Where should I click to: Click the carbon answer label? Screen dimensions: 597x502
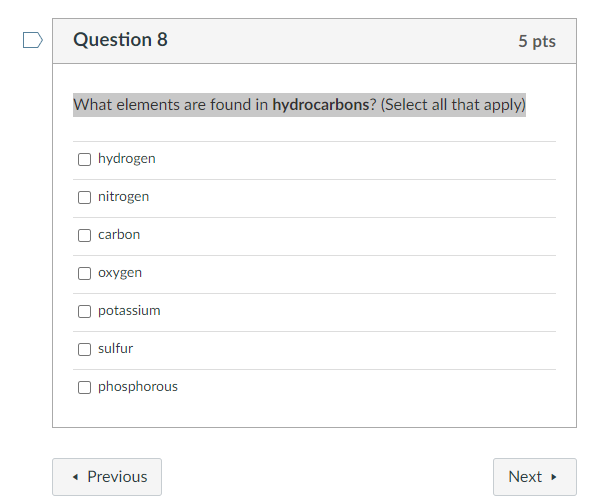[119, 235]
